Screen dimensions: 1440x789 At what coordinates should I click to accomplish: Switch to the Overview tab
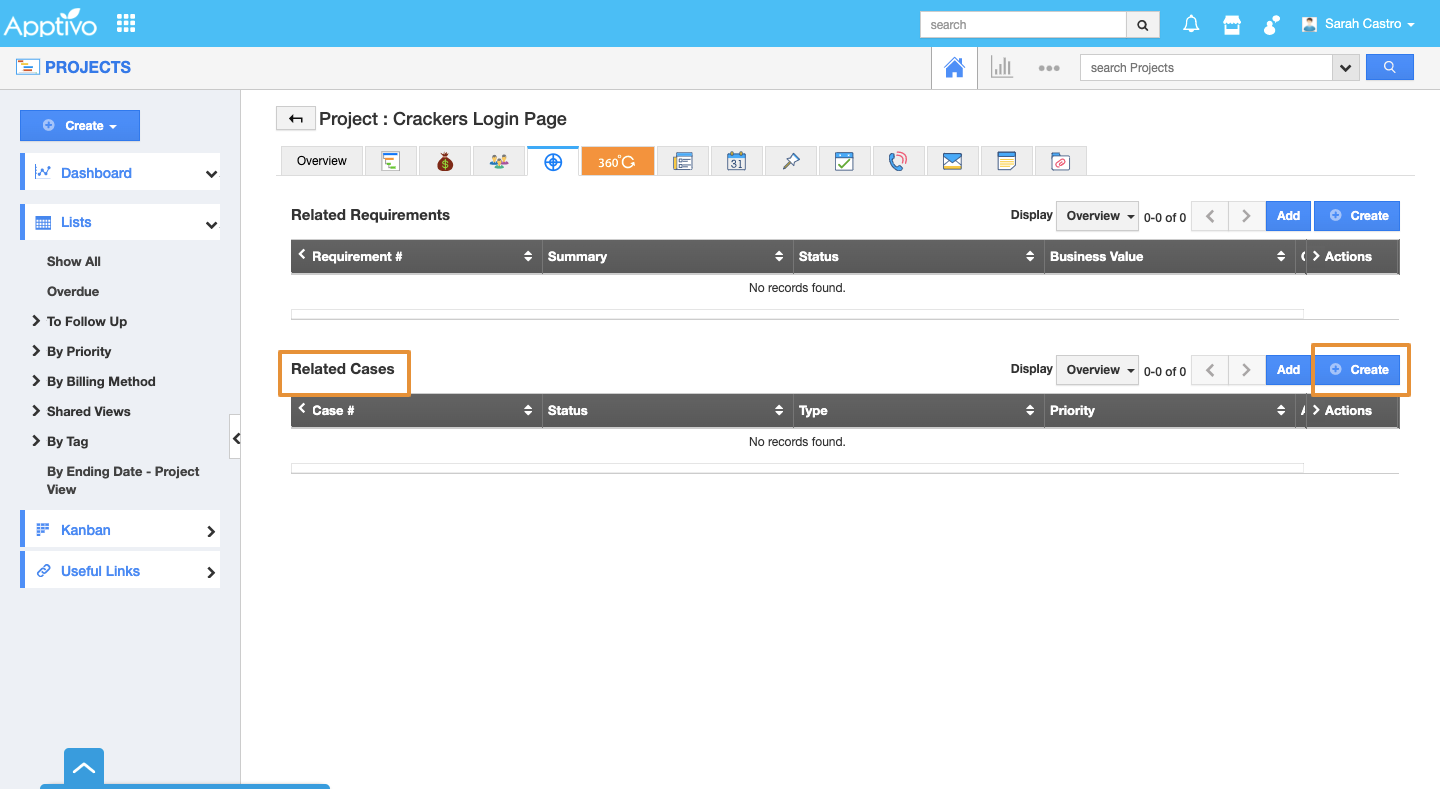(322, 161)
